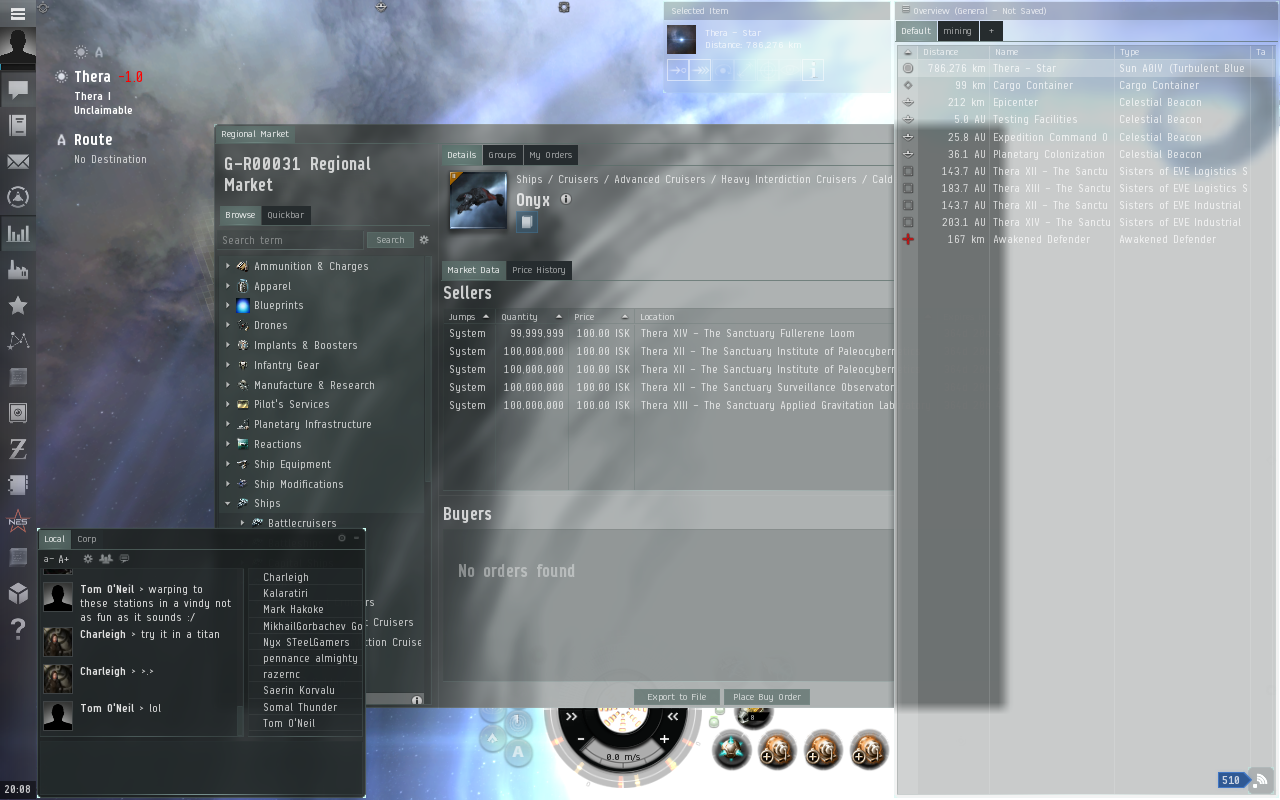
Task: Expand Implants & Boosters market group
Action: tap(228, 345)
